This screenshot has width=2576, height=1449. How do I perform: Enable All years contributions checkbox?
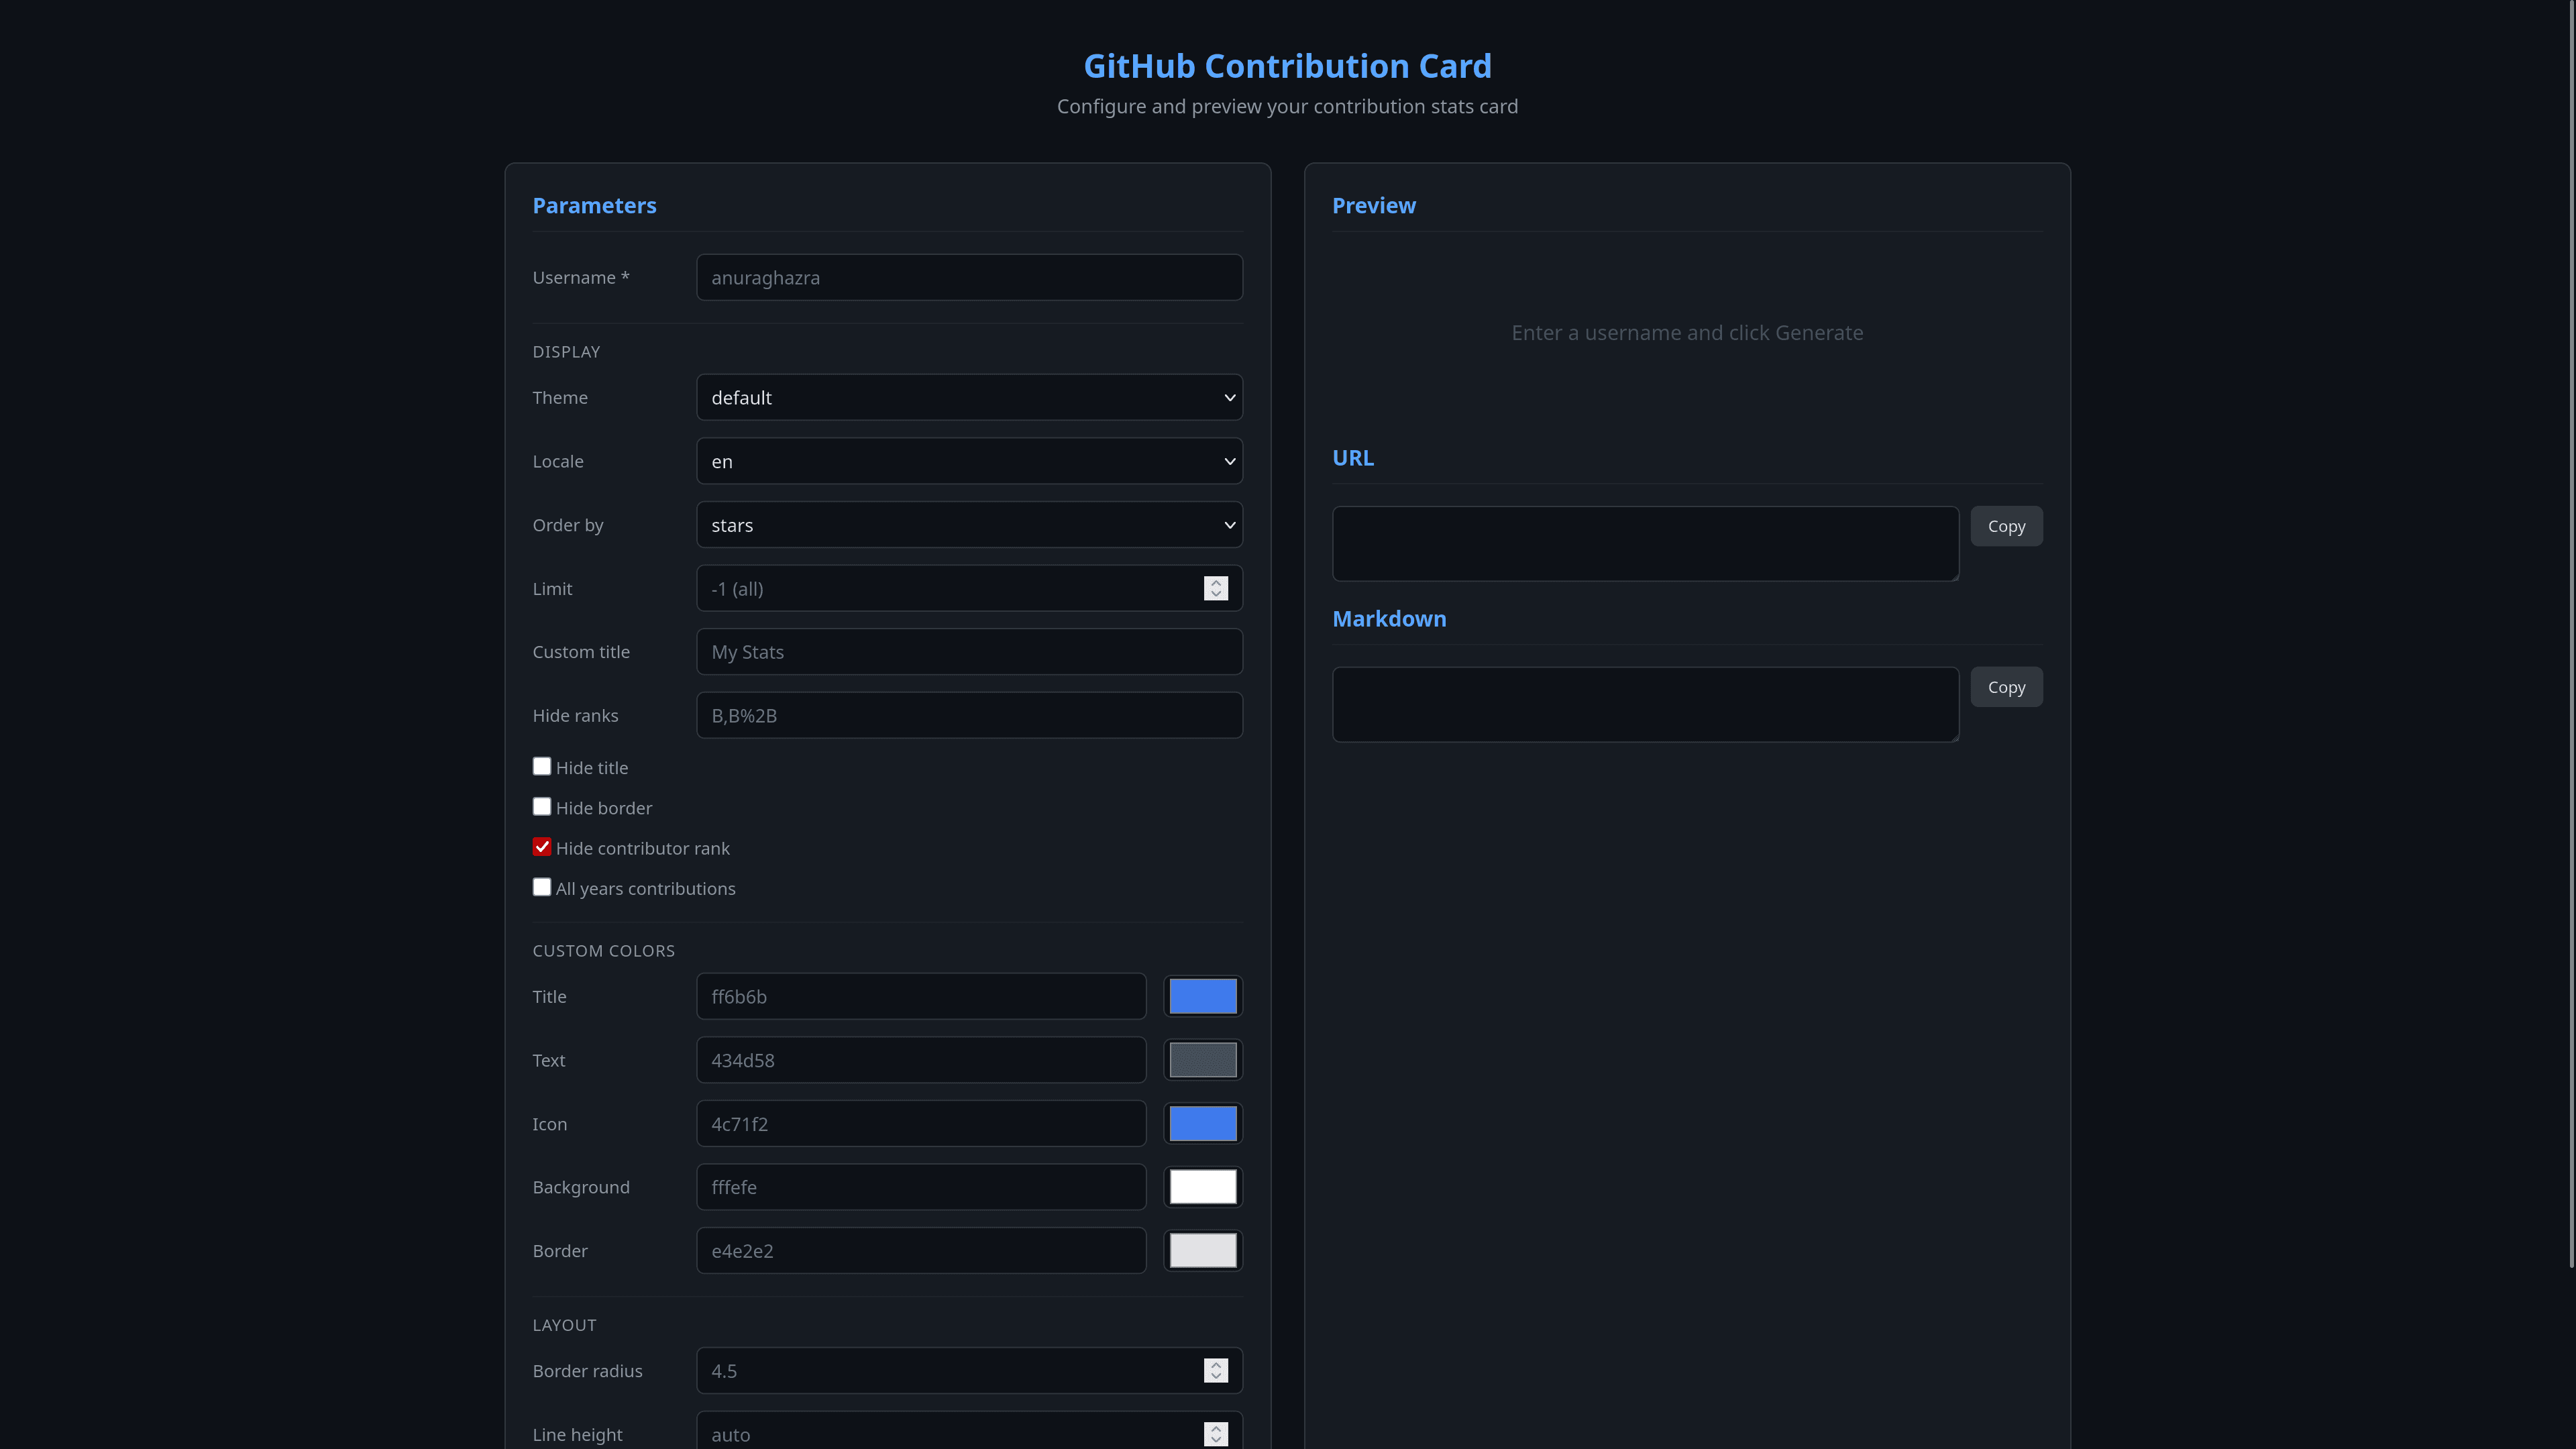click(x=542, y=887)
